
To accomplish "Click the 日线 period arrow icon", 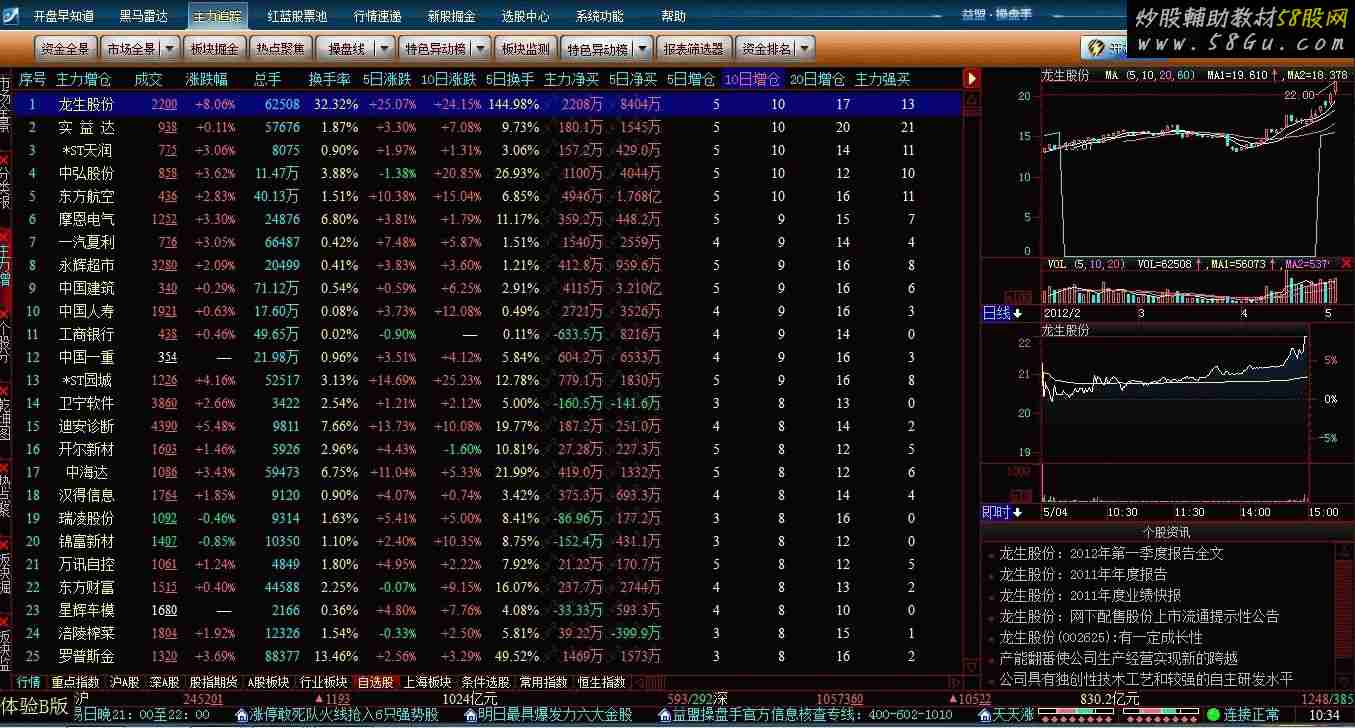I will (1018, 314).
